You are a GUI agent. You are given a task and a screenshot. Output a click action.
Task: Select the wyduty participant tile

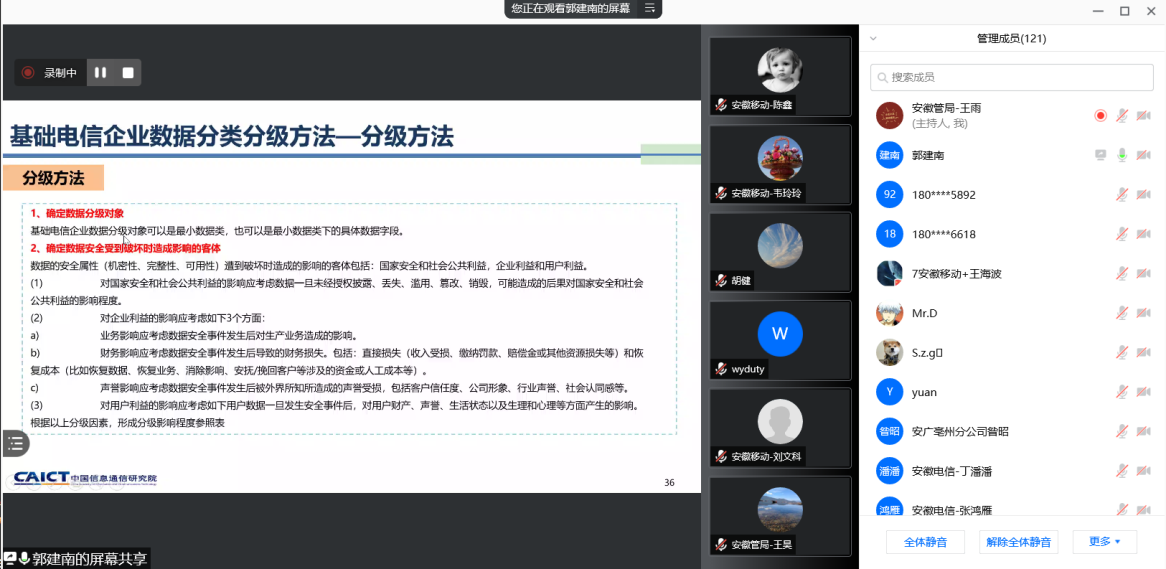(780, 340)
